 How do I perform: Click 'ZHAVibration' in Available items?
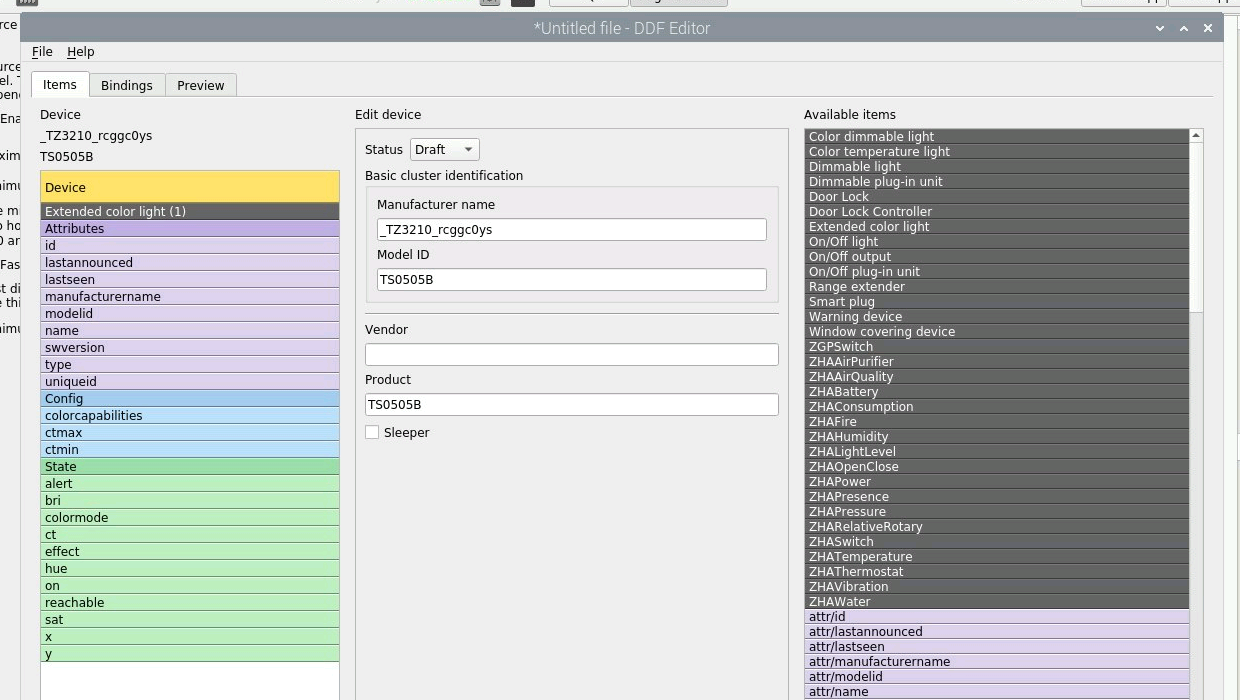[997, 587]
